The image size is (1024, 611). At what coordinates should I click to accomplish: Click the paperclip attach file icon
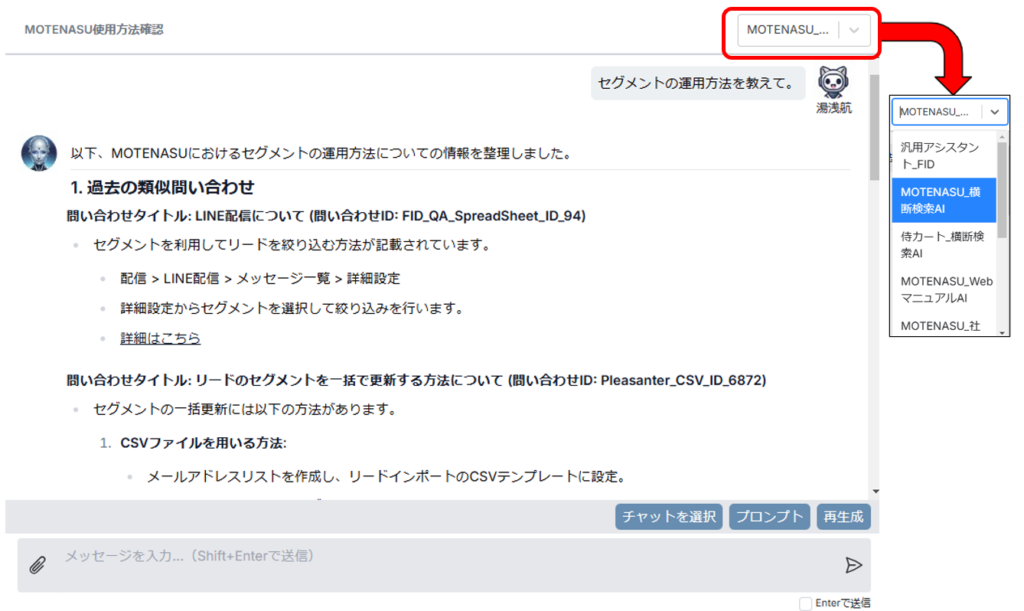point(38,565)
